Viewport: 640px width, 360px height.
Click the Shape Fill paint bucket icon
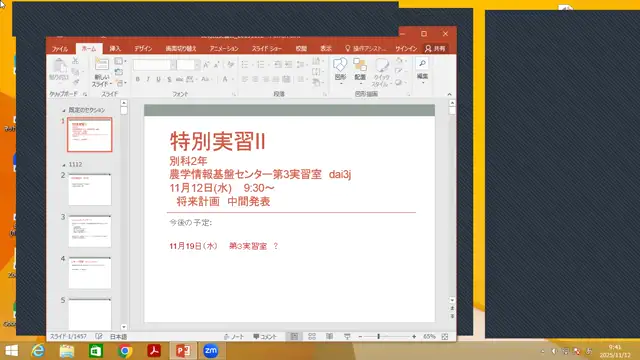[x=399, y=61]
